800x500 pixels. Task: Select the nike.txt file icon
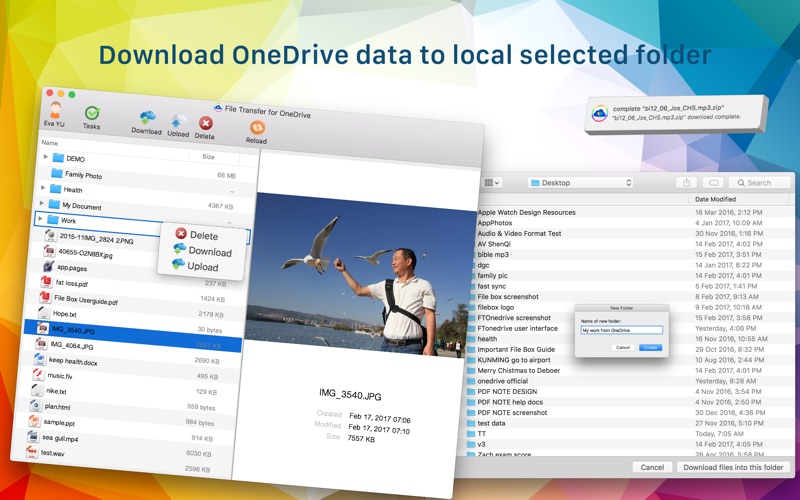pyautogui.click(x=37, y=390)
